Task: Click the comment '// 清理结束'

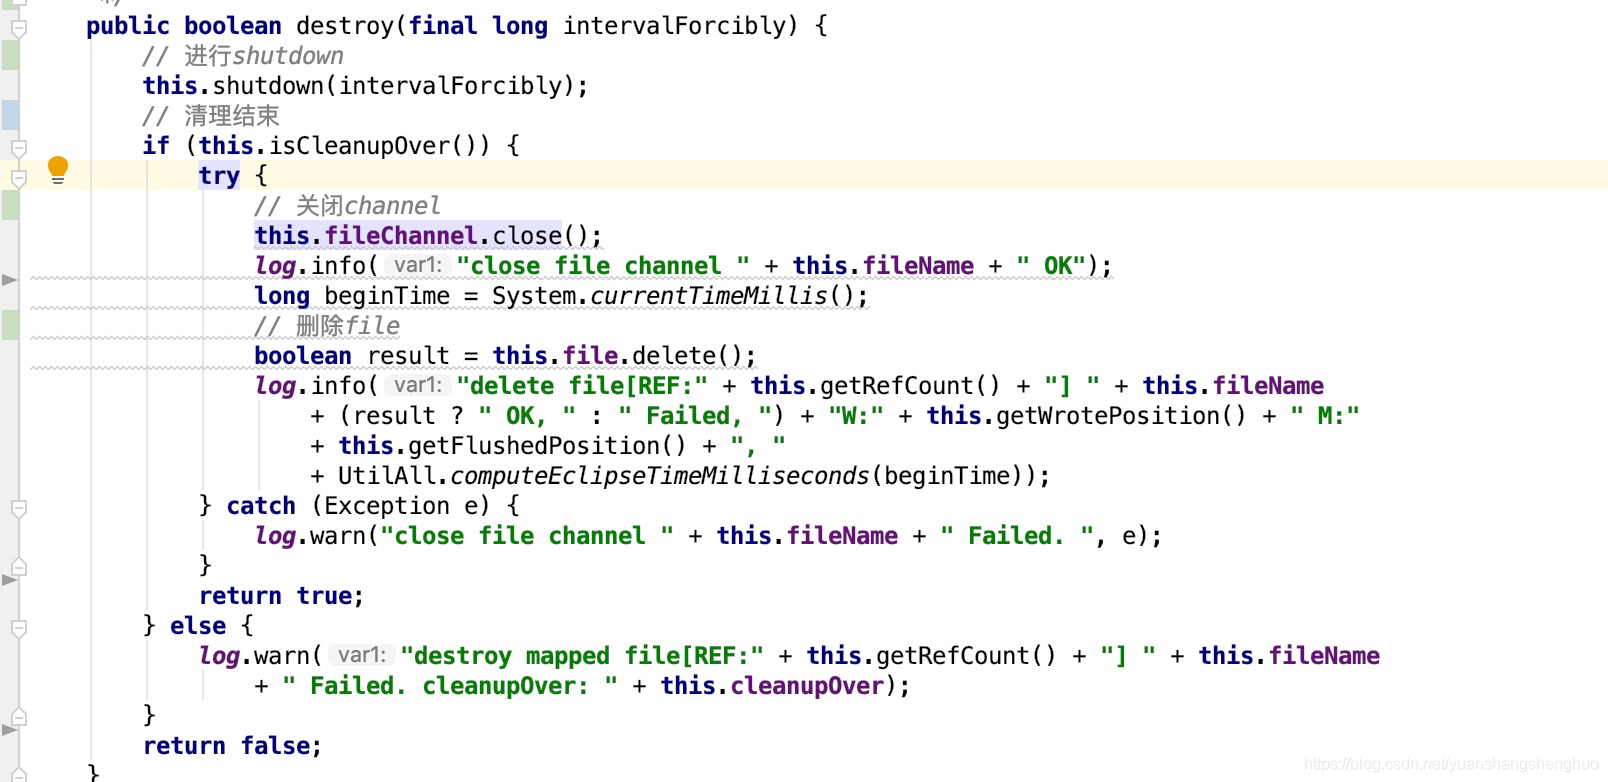Action: [x=211, y=116]
